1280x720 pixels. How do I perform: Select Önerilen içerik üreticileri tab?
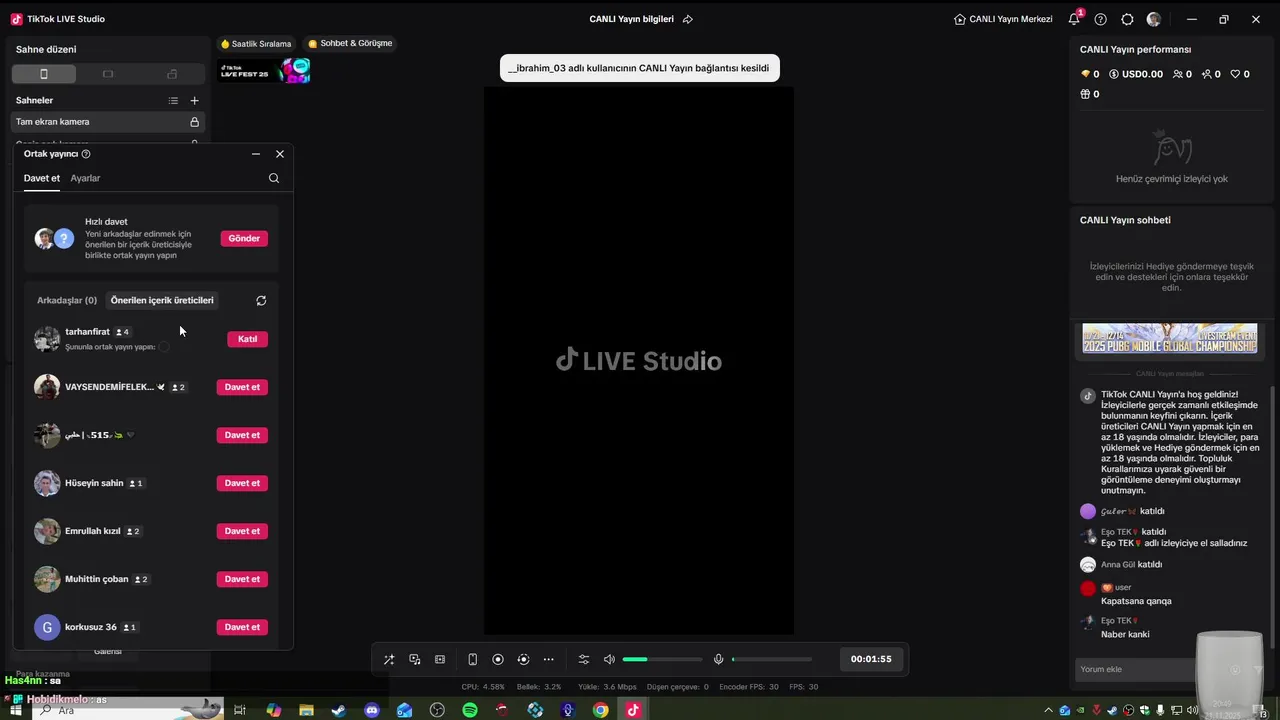162,300
